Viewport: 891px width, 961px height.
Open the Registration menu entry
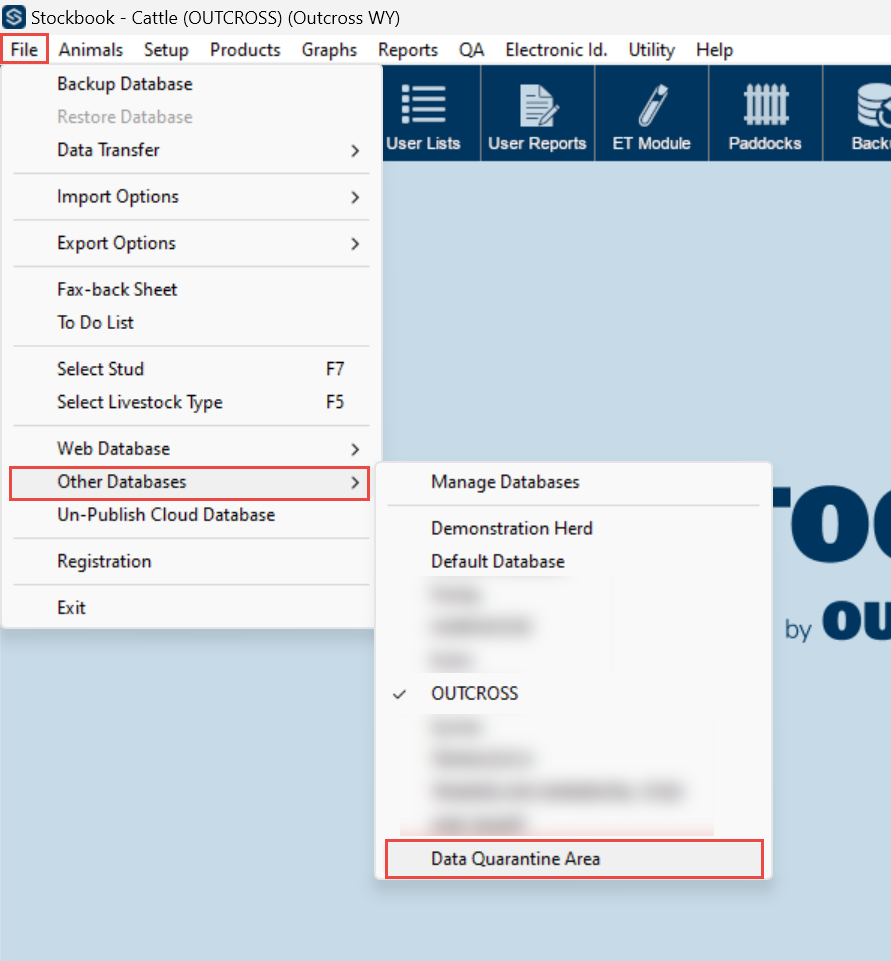click(x=104, y=561)
